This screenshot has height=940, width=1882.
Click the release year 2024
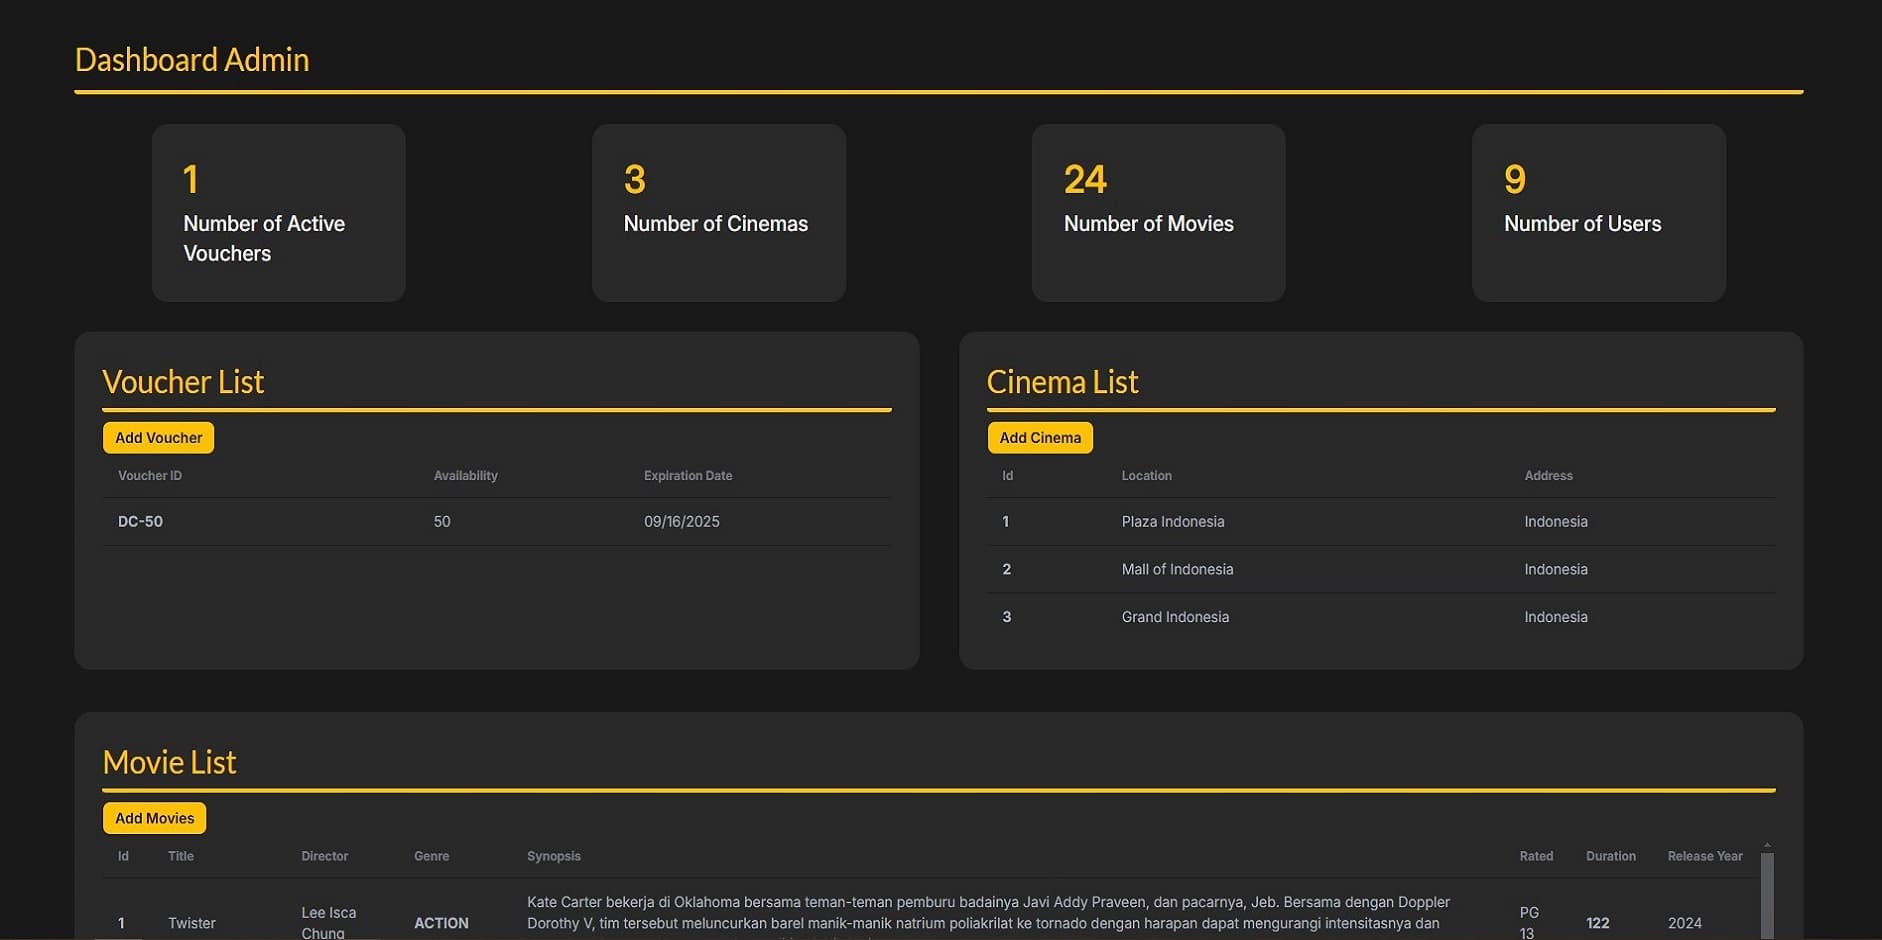coord(1685,923)
